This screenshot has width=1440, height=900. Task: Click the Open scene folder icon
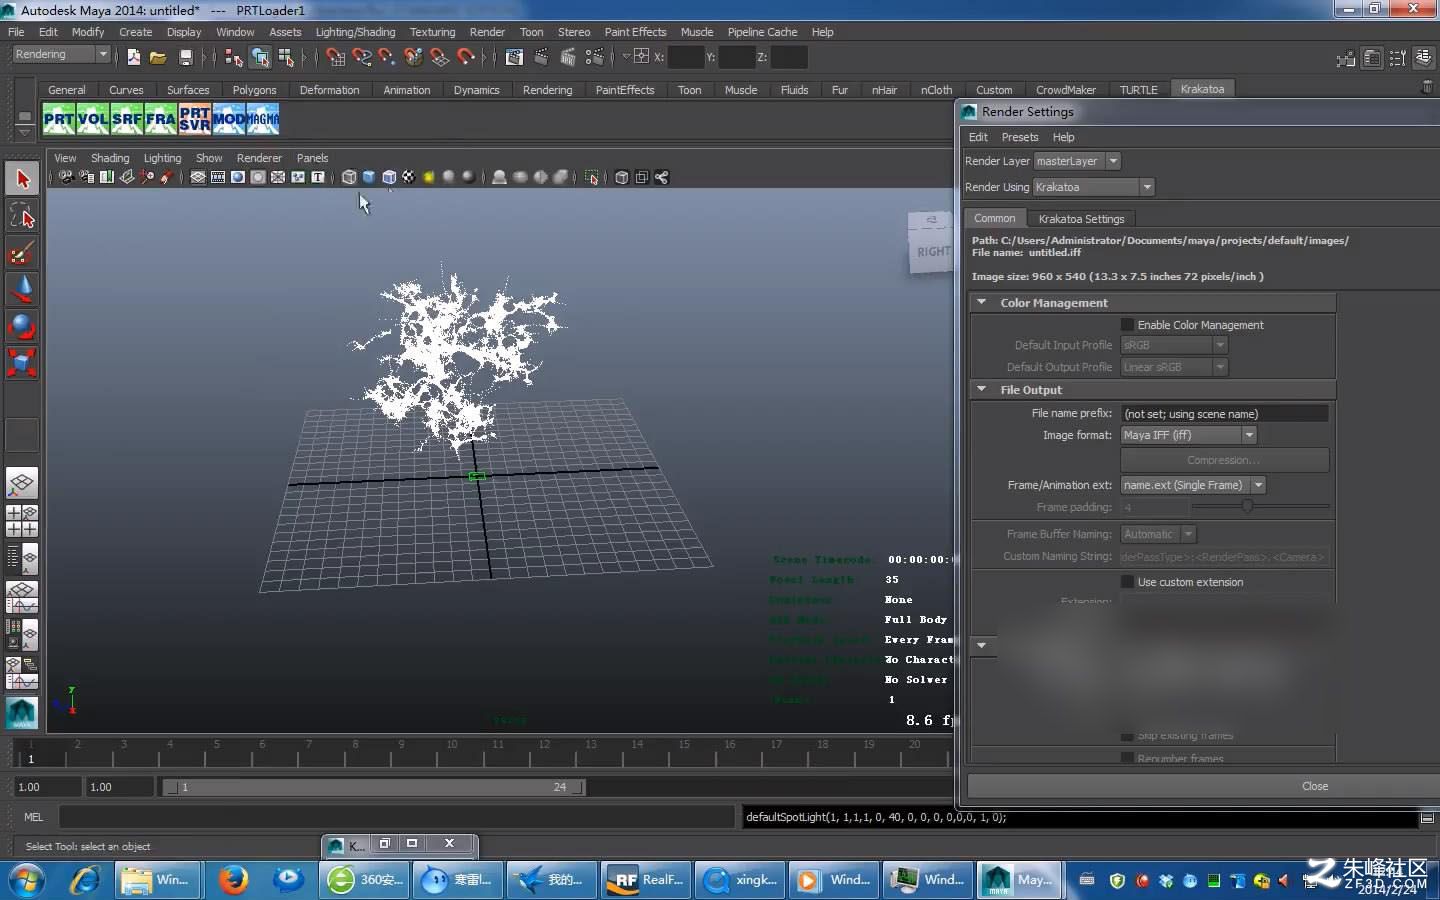158,57
